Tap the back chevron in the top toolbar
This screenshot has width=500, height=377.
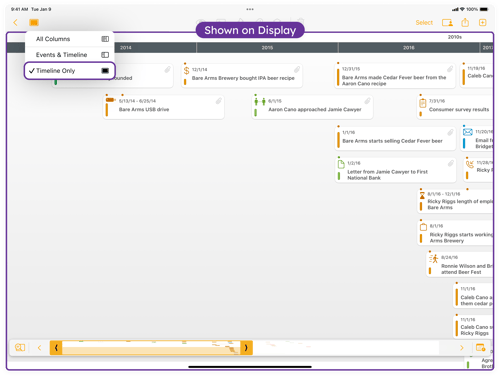[15, 22]
